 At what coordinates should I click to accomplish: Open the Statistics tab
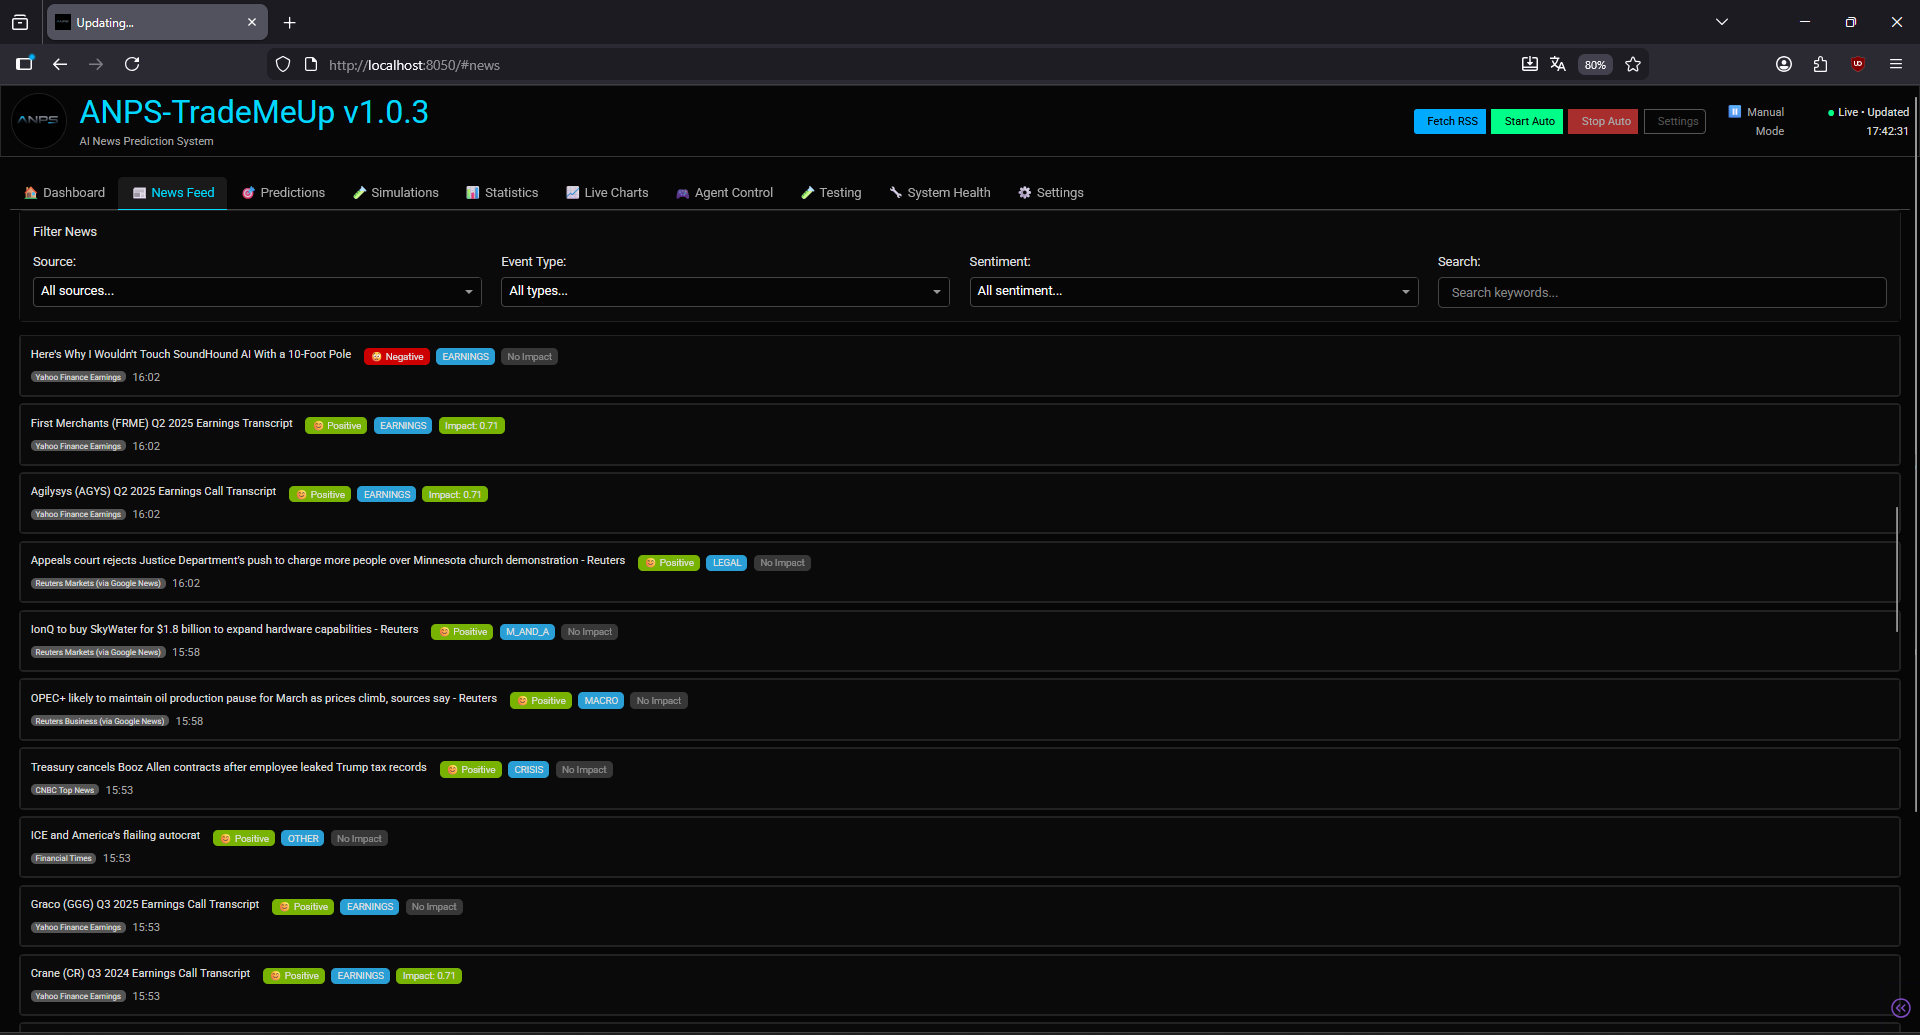click(x=502, y=193)
